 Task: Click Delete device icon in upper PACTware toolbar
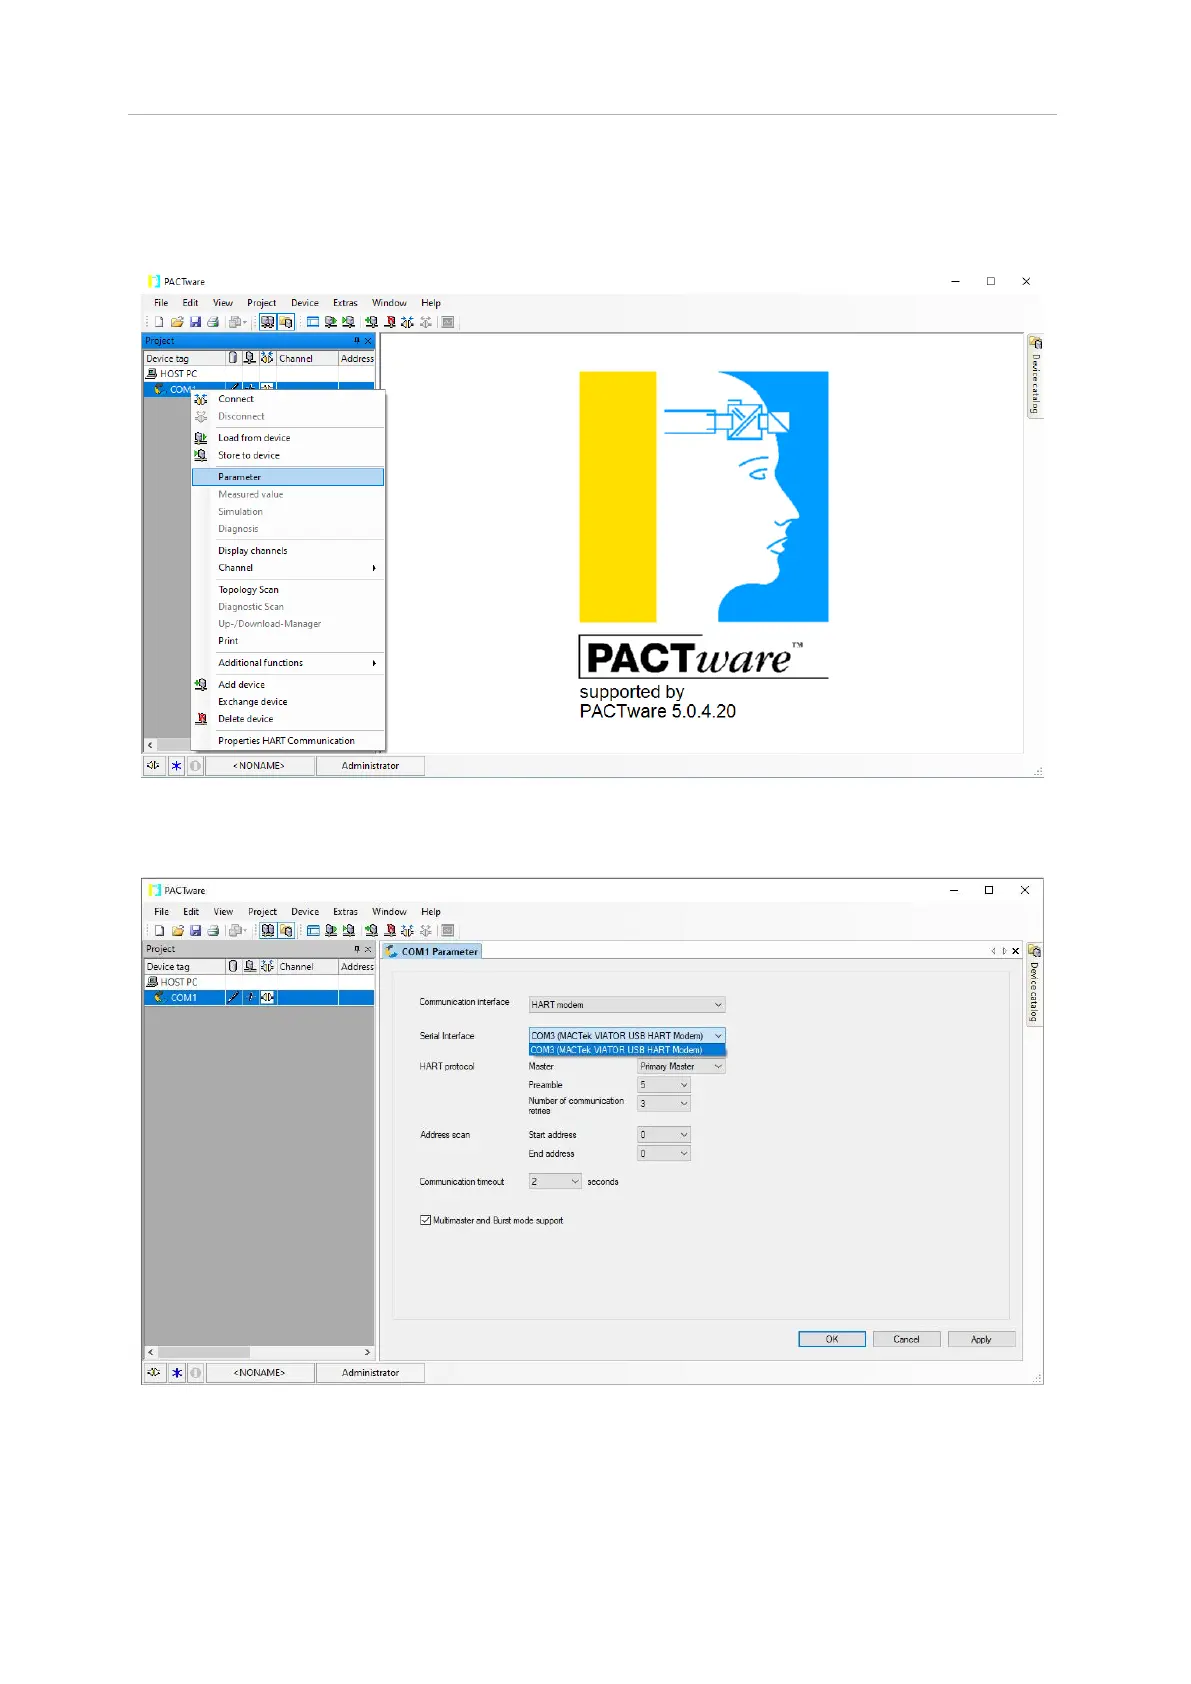click(390, 322)
